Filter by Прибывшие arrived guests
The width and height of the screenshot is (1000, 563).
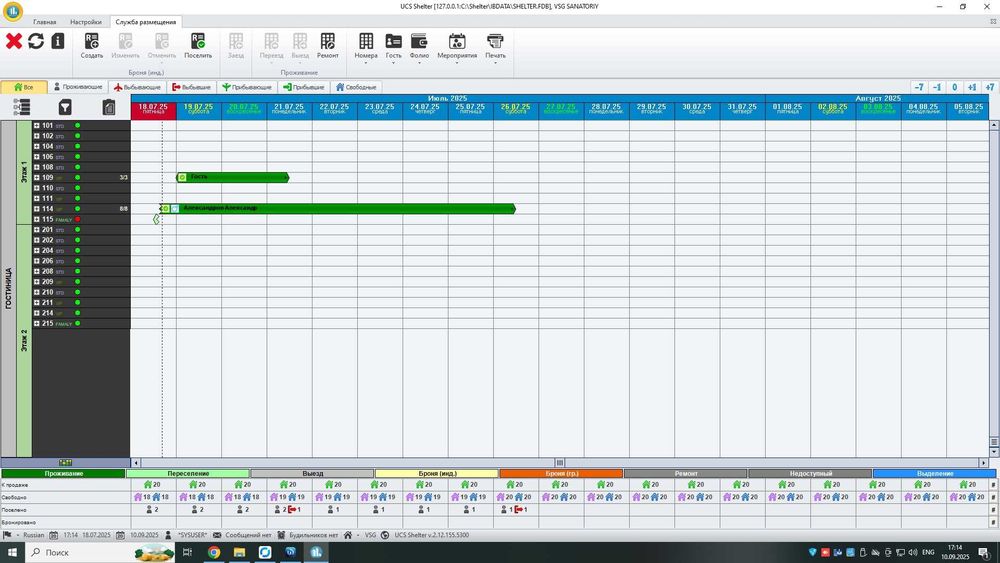[x=304, y=87]
